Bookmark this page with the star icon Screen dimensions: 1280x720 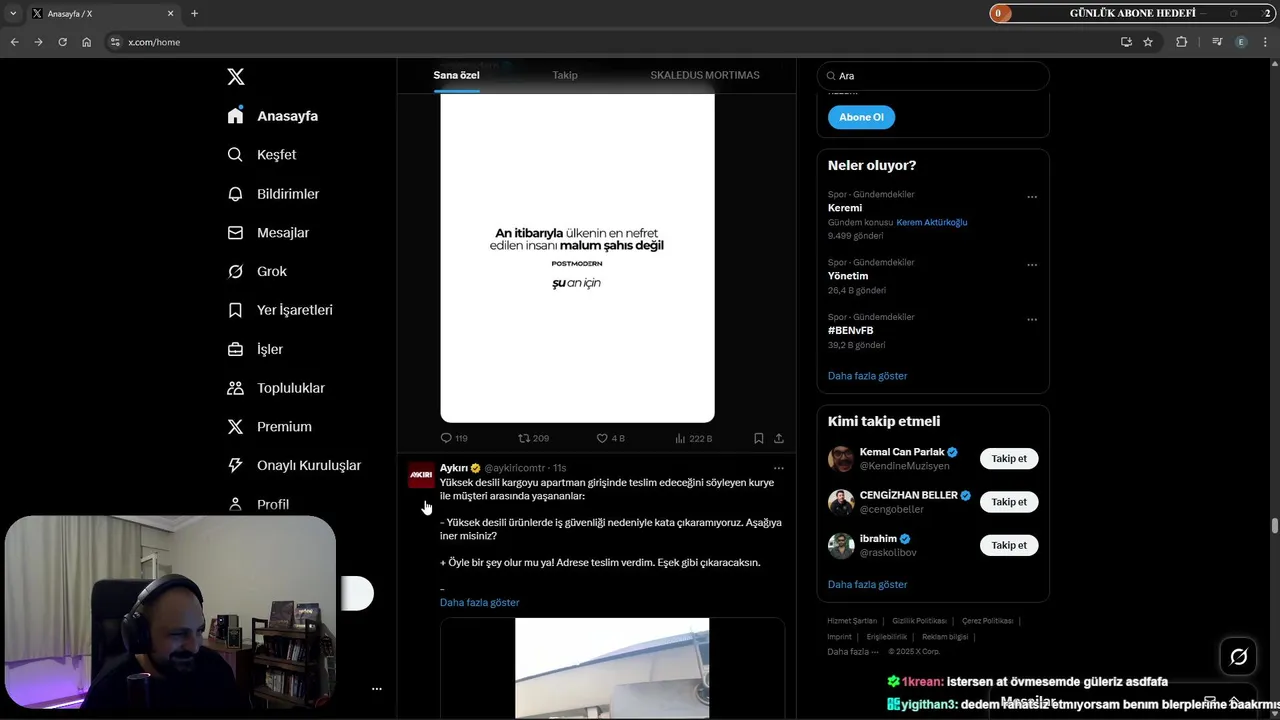tap(1148, 42)
